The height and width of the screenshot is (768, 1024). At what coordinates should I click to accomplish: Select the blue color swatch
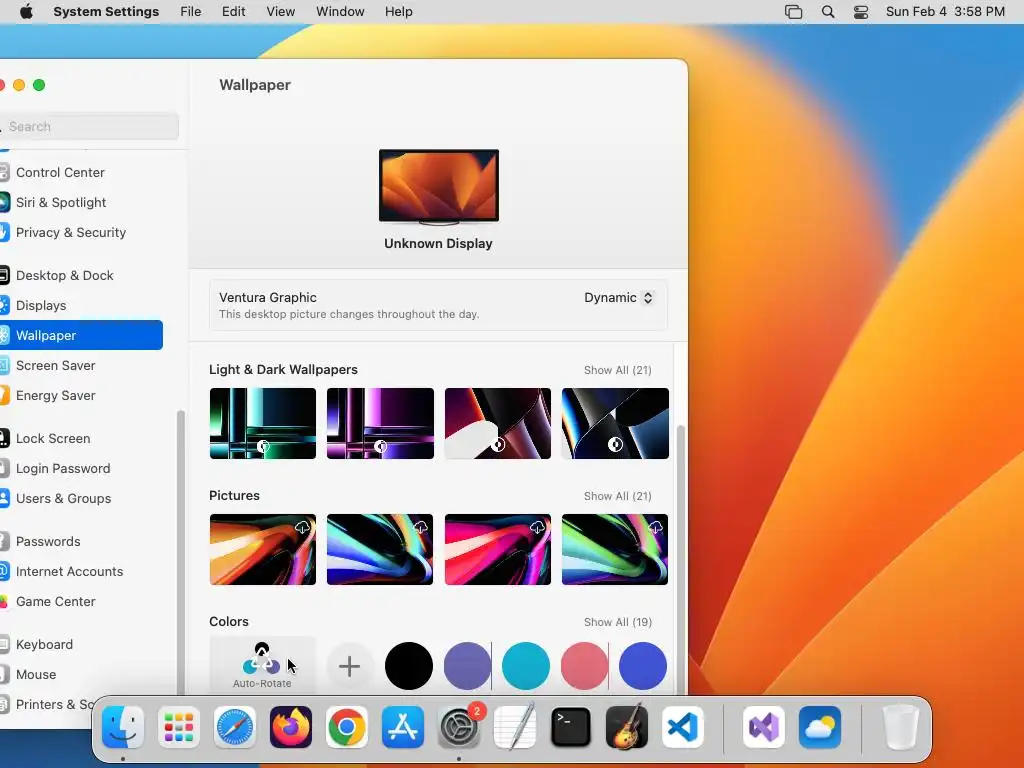click(643, 666)
